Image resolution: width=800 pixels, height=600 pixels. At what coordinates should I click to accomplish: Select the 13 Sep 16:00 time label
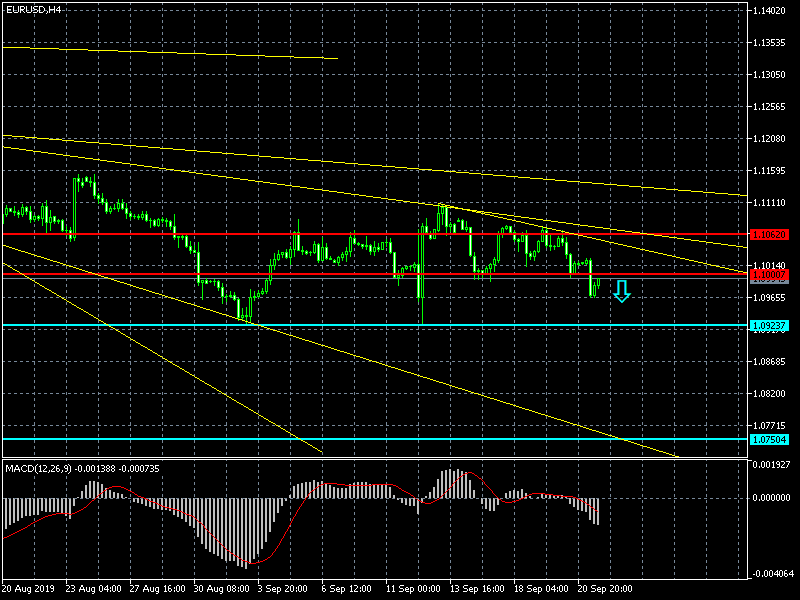(478, 588)
